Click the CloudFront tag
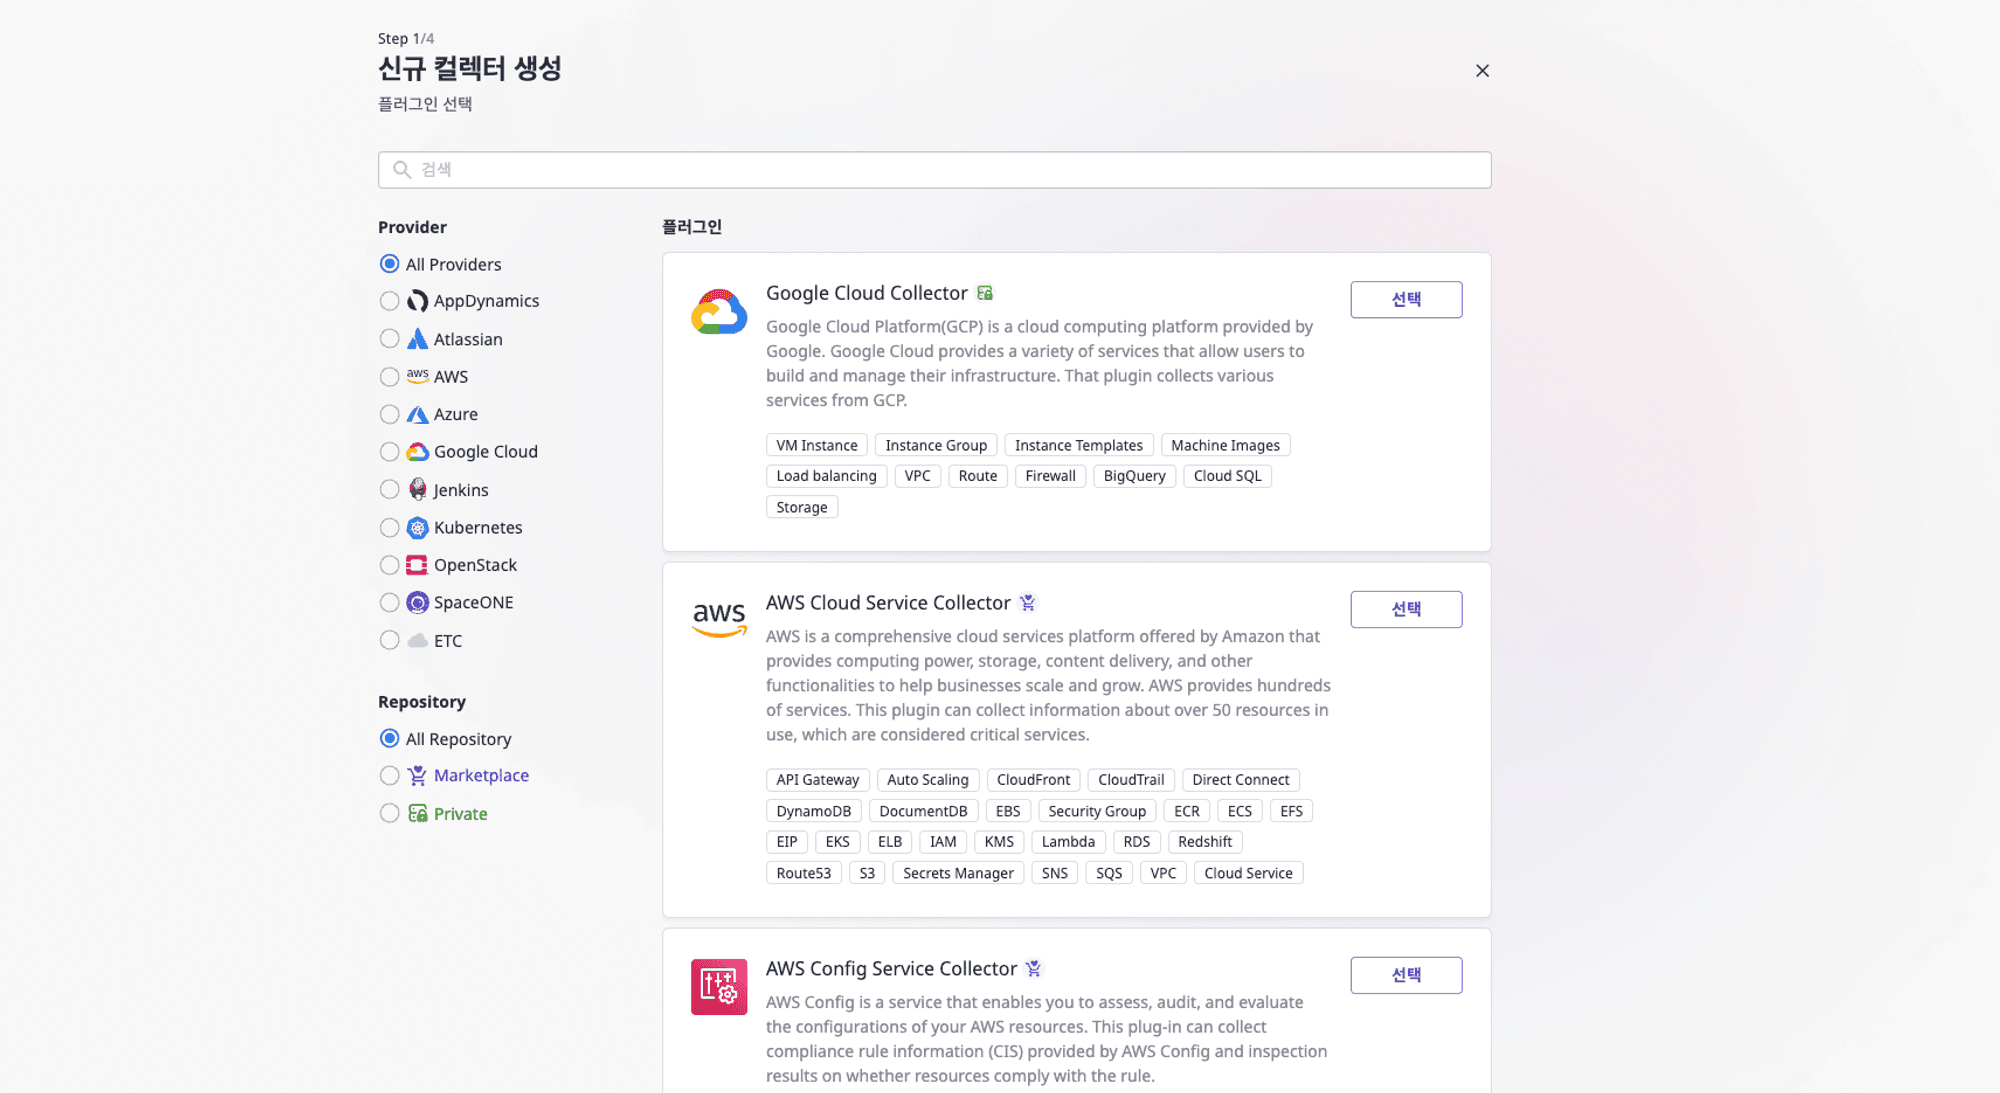Screen dimensions: 2000x1093 (1033, 780)
